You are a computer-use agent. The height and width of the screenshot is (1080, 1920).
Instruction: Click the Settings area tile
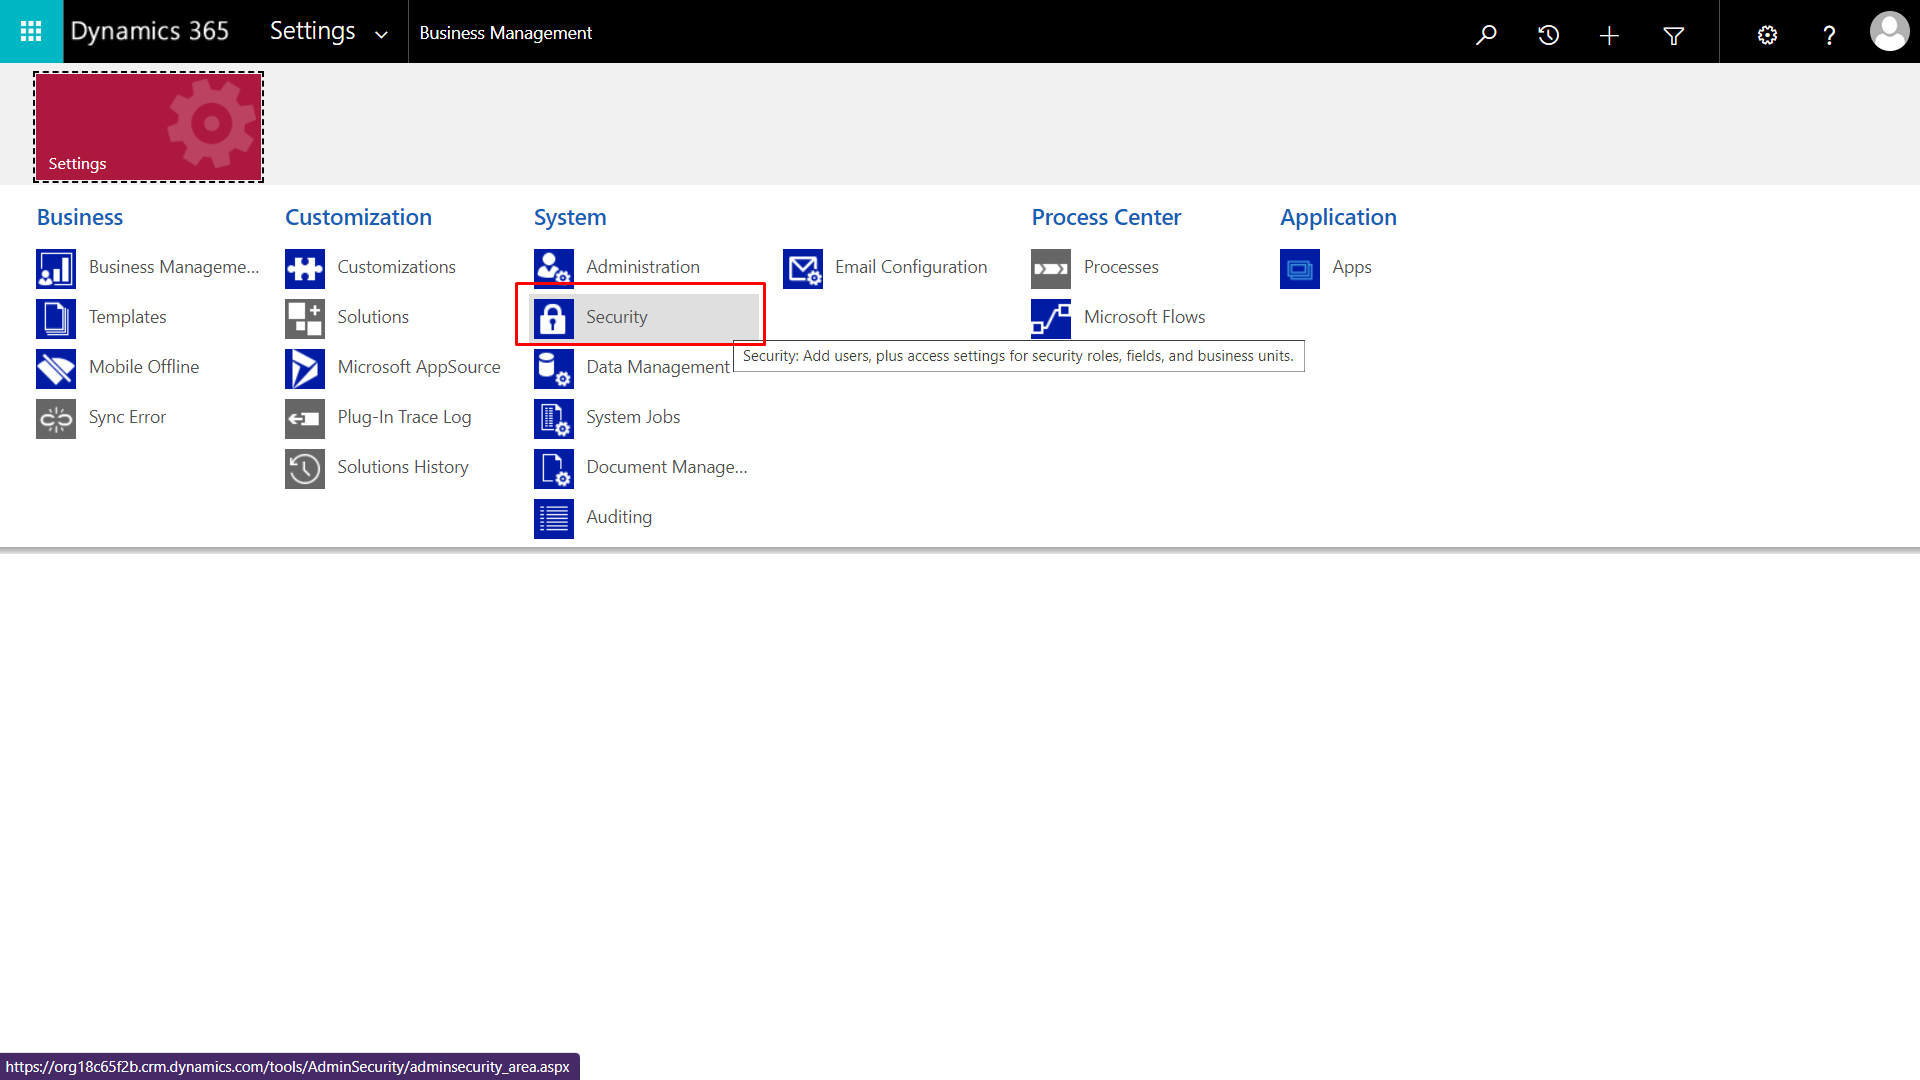tap(148, 127)
